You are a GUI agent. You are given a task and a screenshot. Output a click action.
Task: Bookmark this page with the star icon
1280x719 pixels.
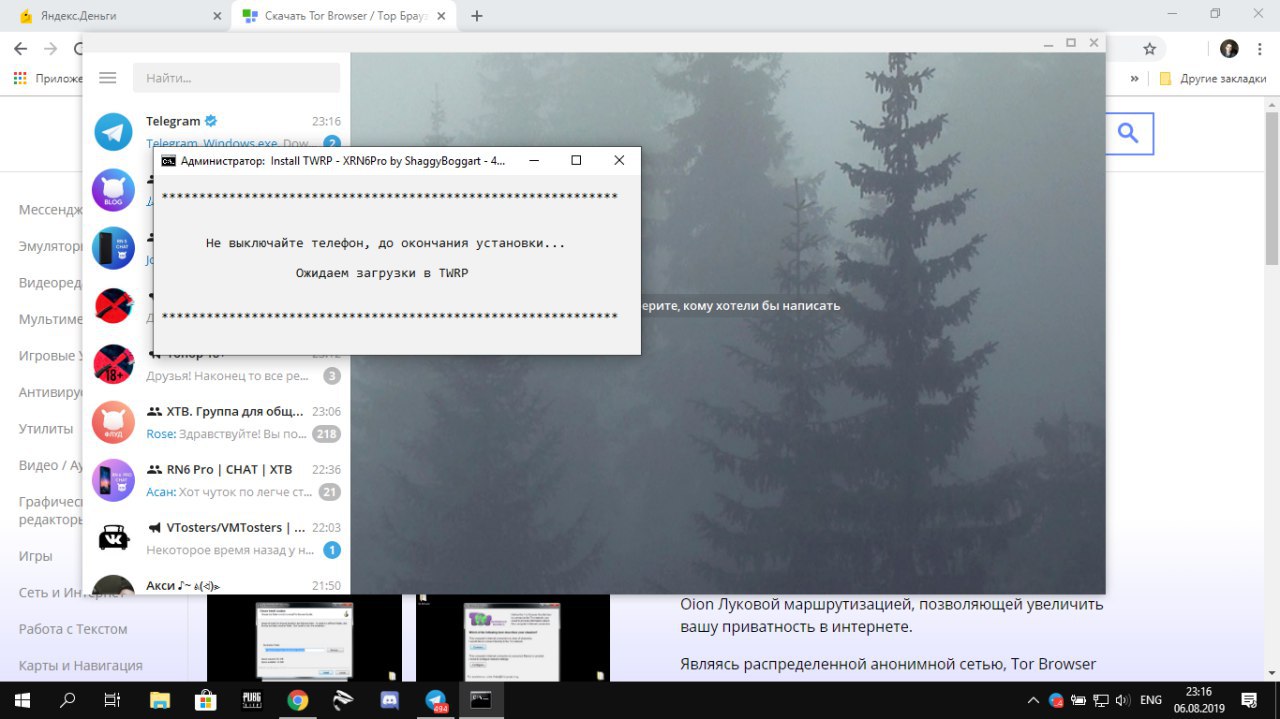coord(1150,49)
